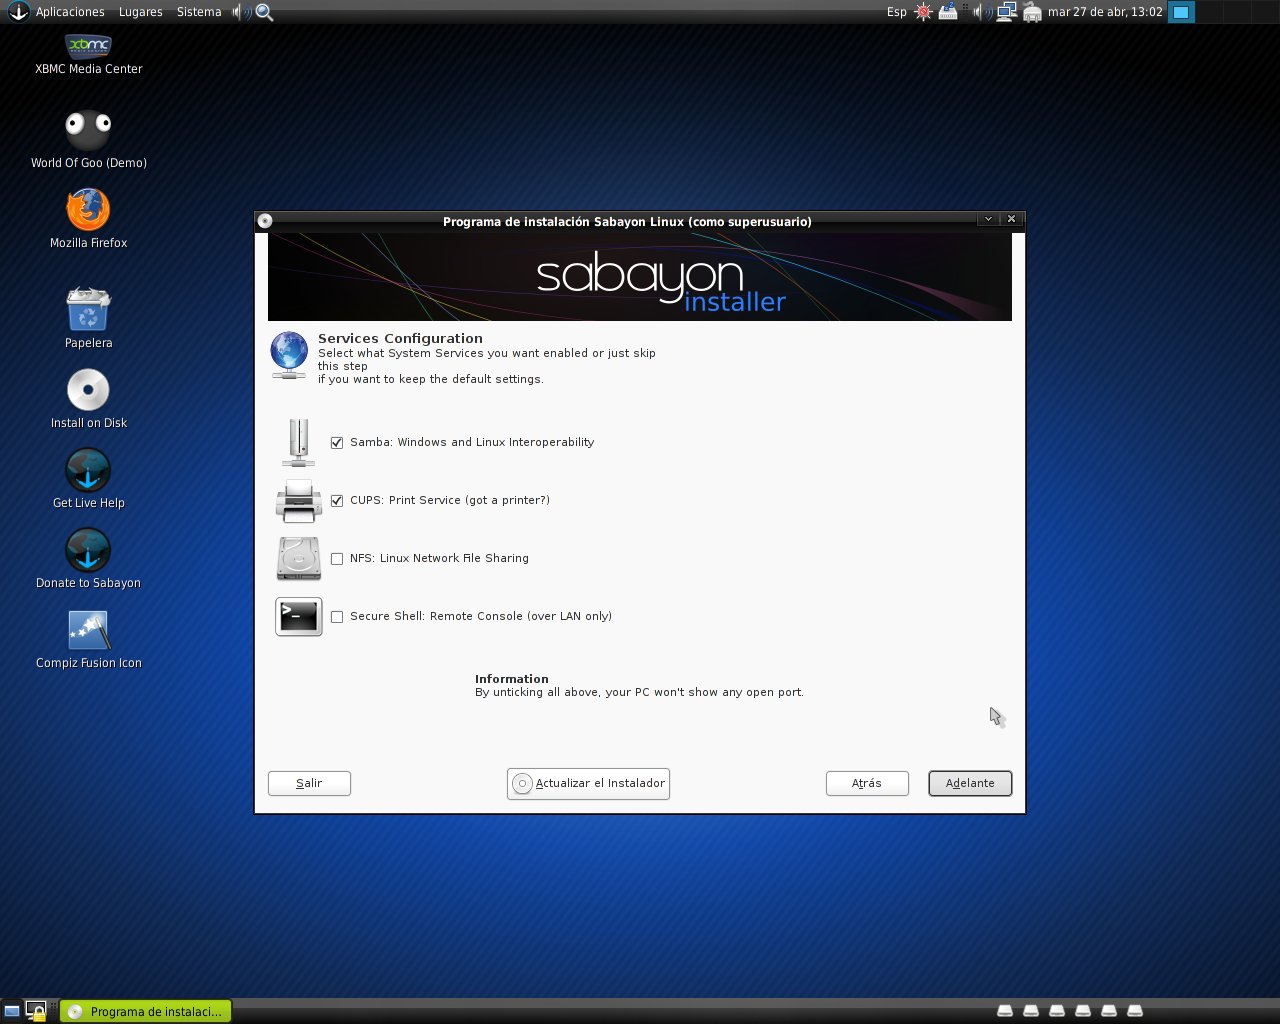The width and height of the screenshot is (1280, 1024).
Task: Click Actualizar el Instalador button
Action: point(588,783)
